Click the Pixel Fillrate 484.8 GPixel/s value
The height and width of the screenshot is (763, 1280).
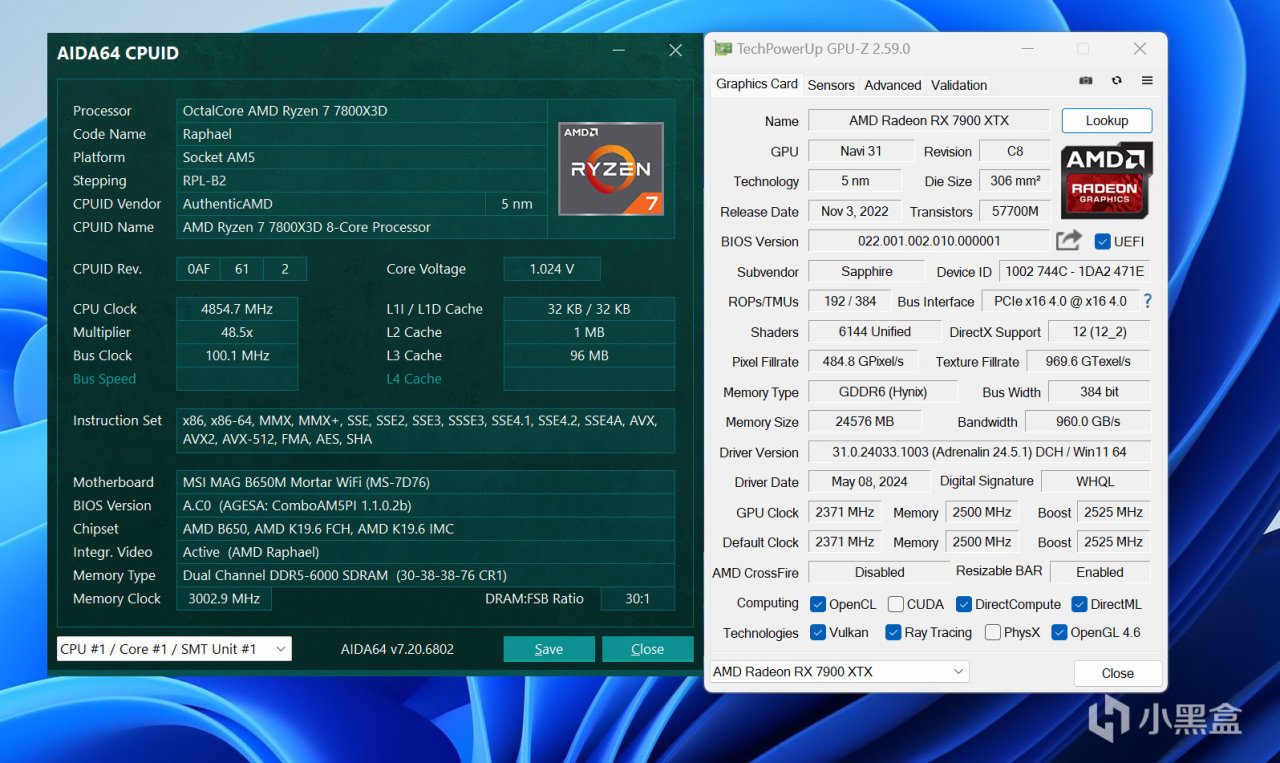[x=863, y=361]
